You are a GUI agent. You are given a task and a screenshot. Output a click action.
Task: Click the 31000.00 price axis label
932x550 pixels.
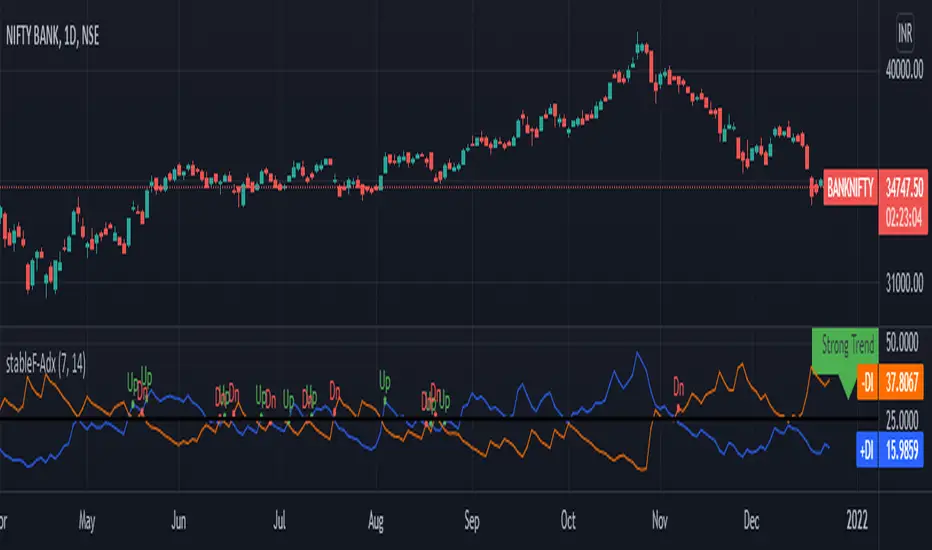tap(904, 284)
